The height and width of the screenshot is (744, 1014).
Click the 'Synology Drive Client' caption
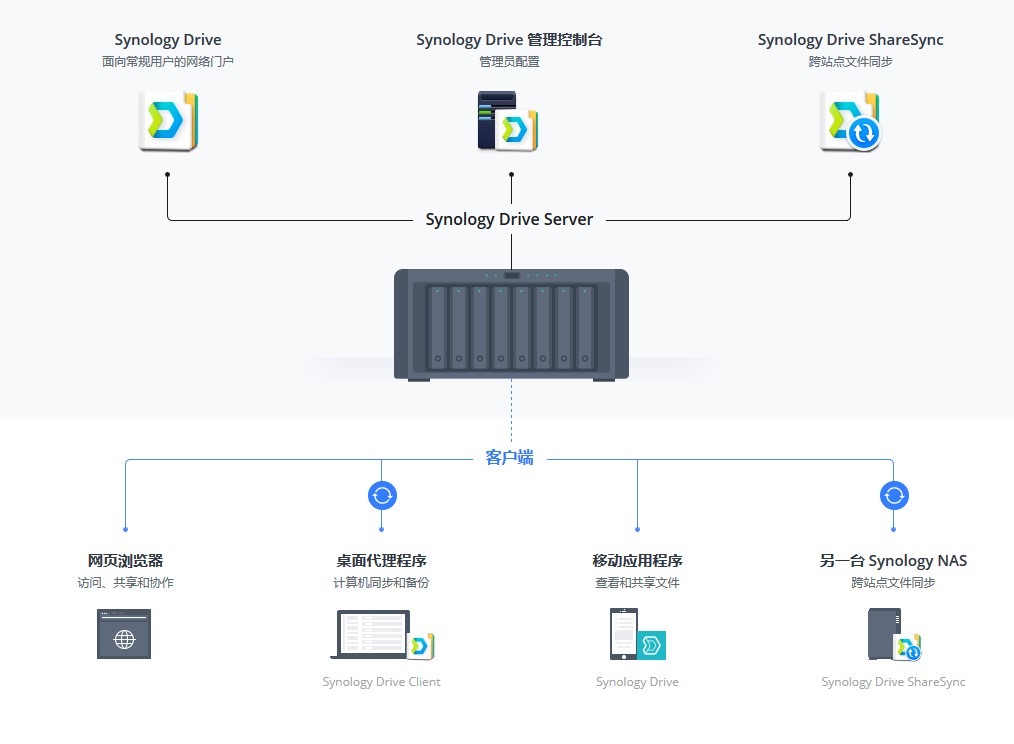382,682
